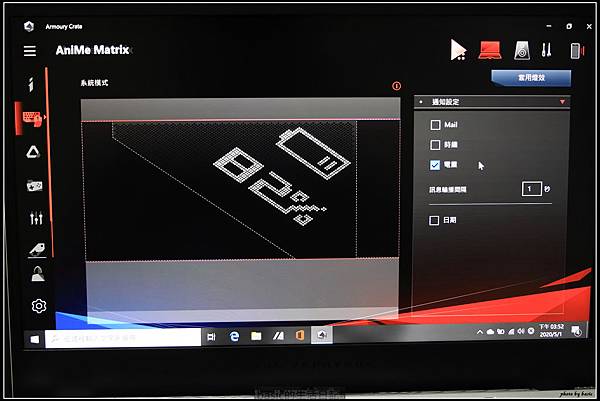This screenshot has height=401, width=600.
Task: Click the Armoury Crate logo in title bar
Action: point(29,26)
